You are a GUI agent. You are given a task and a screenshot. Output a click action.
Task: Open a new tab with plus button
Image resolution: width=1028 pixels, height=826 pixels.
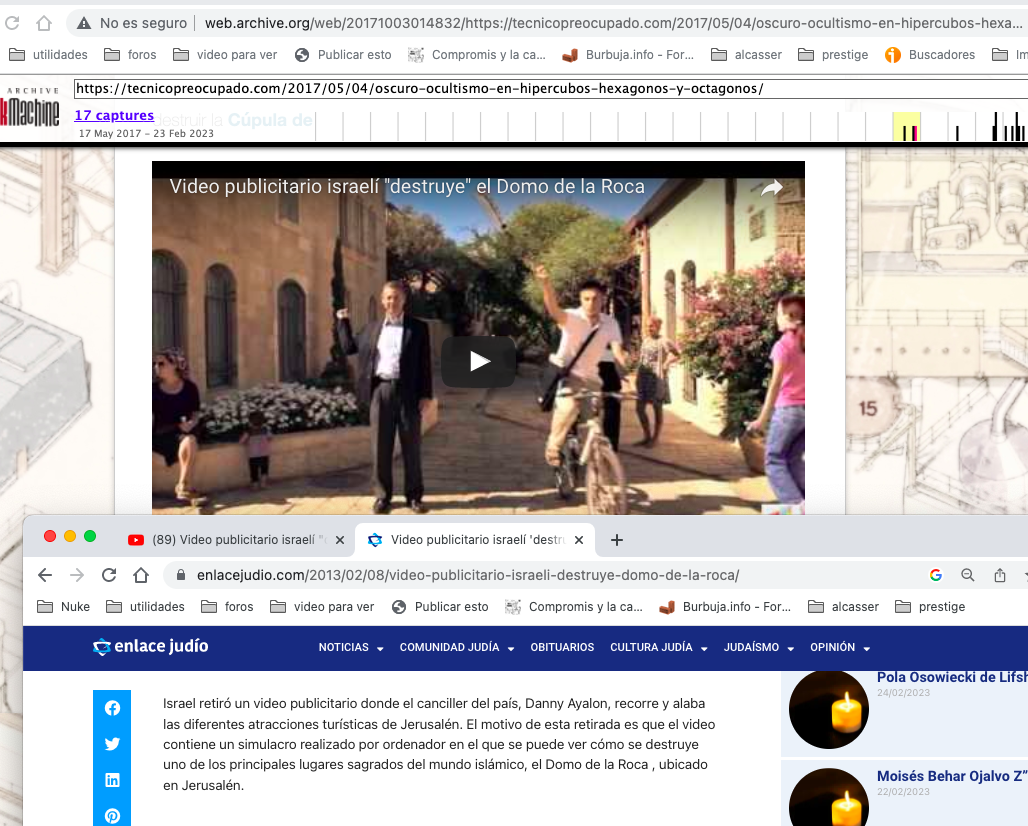point(617,540)
